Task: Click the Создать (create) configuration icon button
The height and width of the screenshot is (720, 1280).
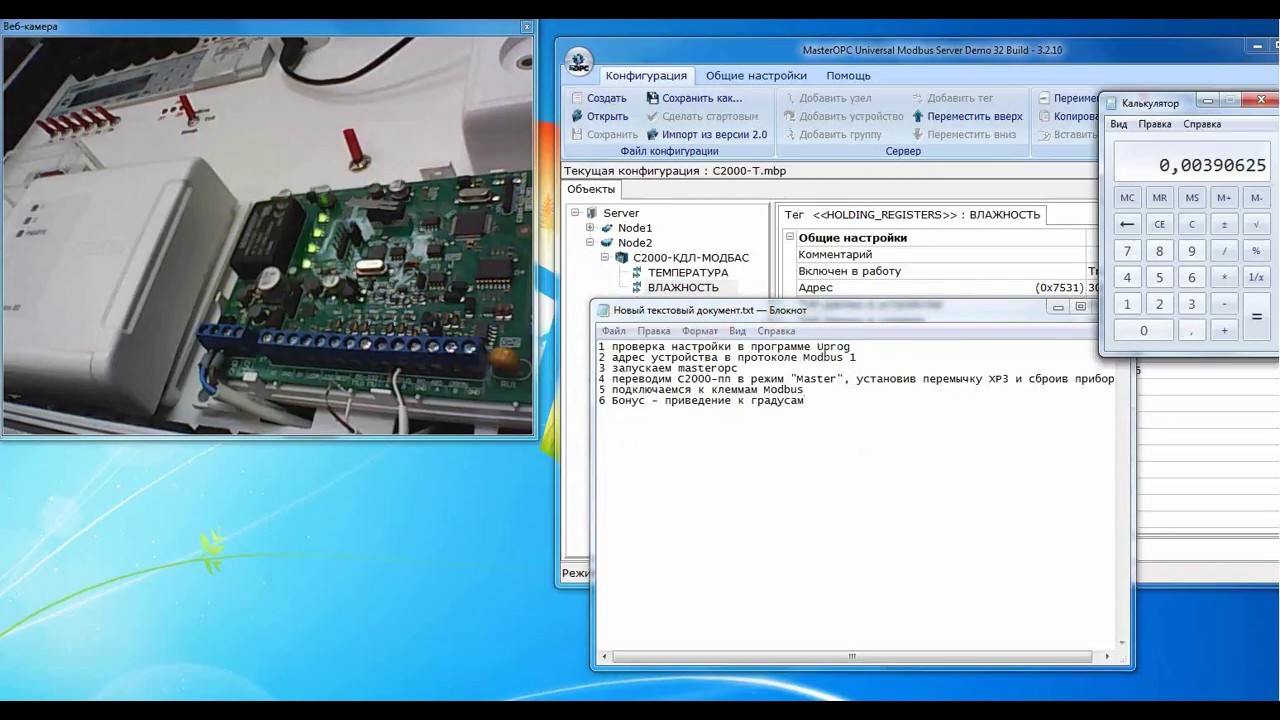Action: point(598,98)
